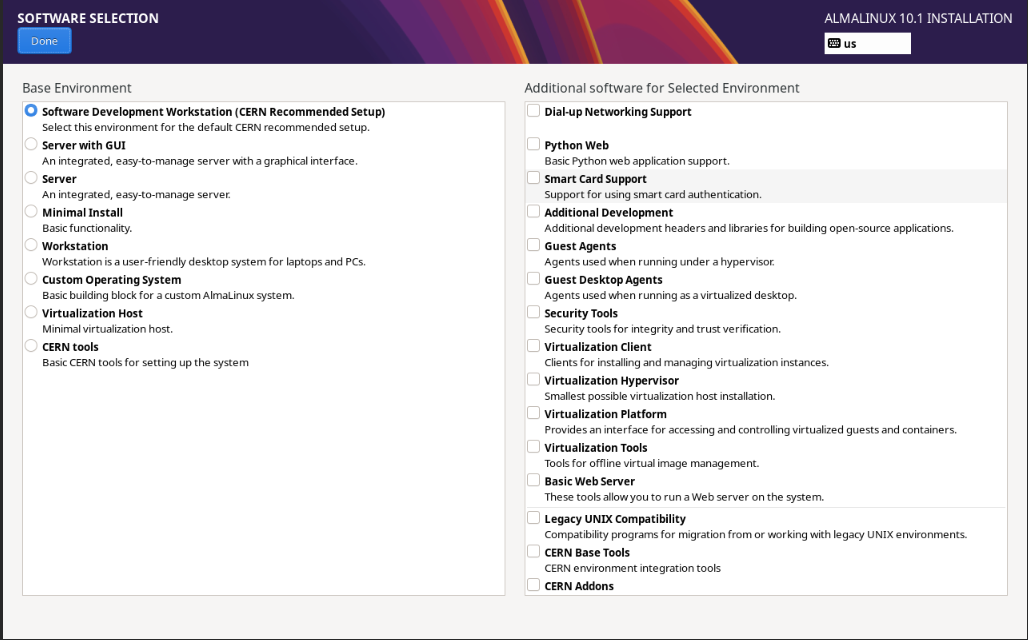This screenshot has width=1028, height=640.
Task: Check the Python Web option
Action: [x=533, y=144]
